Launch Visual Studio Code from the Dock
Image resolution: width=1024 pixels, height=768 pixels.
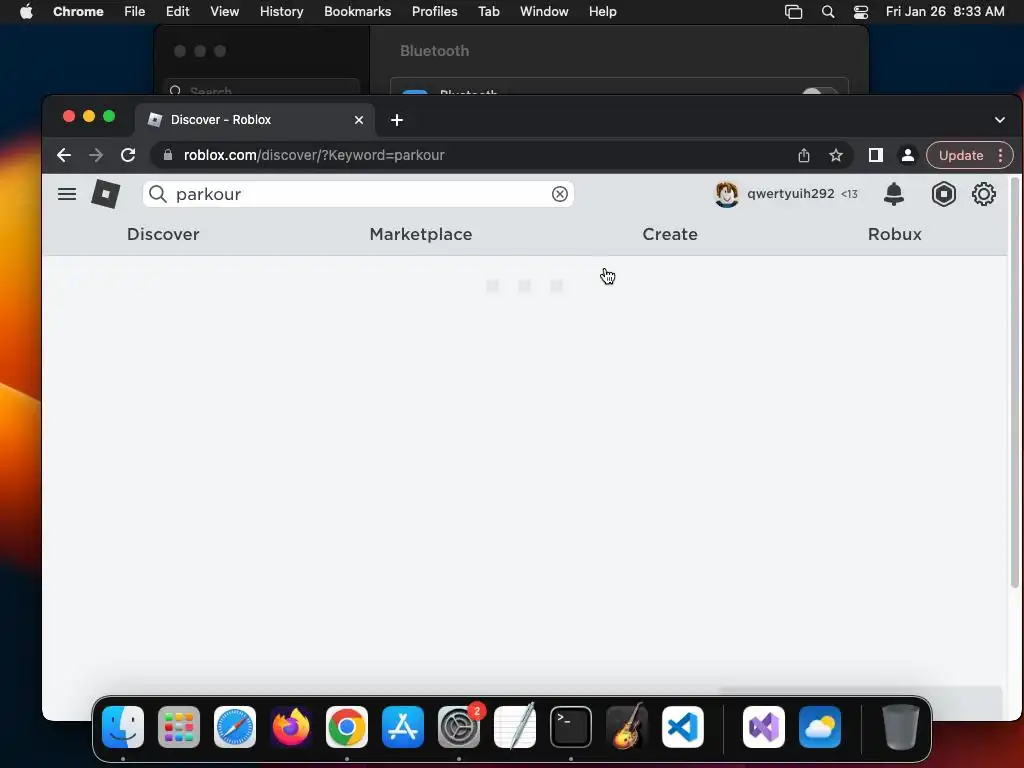pyautogui.click(x=683, y=727)
